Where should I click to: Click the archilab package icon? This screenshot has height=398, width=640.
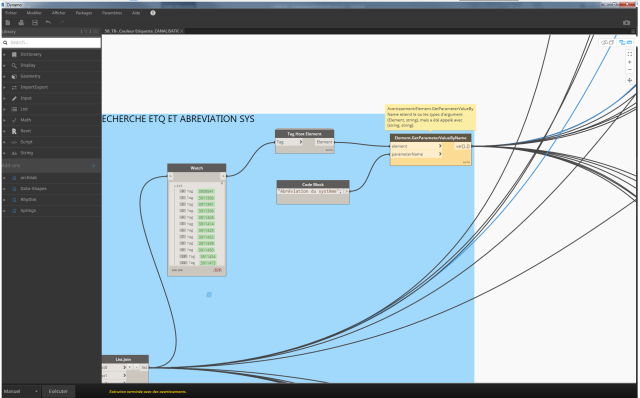tap(14, 178)
